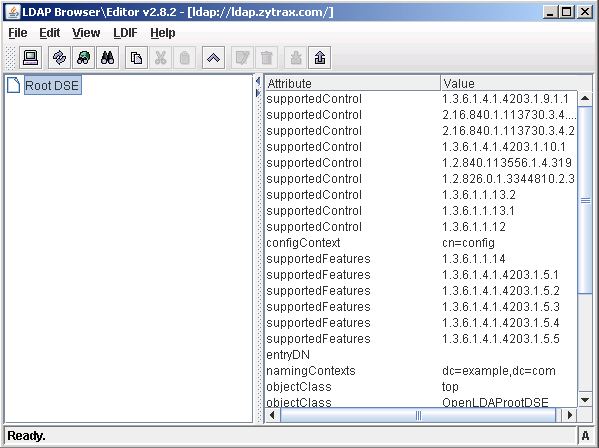The width and height of the screenshot is (599, 448).
Task: Collapse right pane with divider right arrow
Action: [x=258, y=93]
